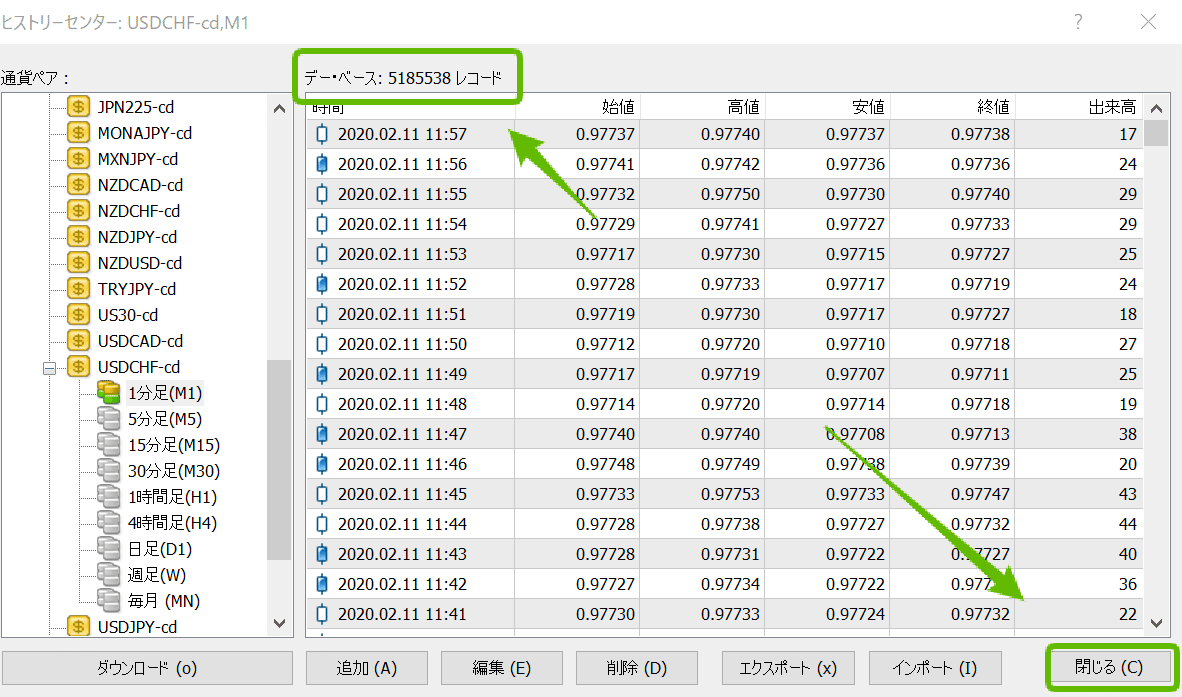Click the MONAJPY-cd symbol dollar icon
The image size is (1182, 697).
pyautogui.click(x=78, y=133)
